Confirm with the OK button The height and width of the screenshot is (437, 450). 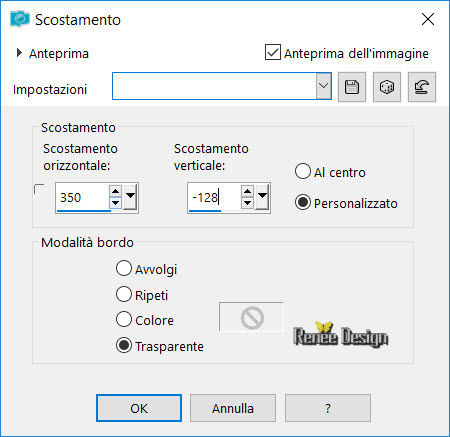point(139,408)
